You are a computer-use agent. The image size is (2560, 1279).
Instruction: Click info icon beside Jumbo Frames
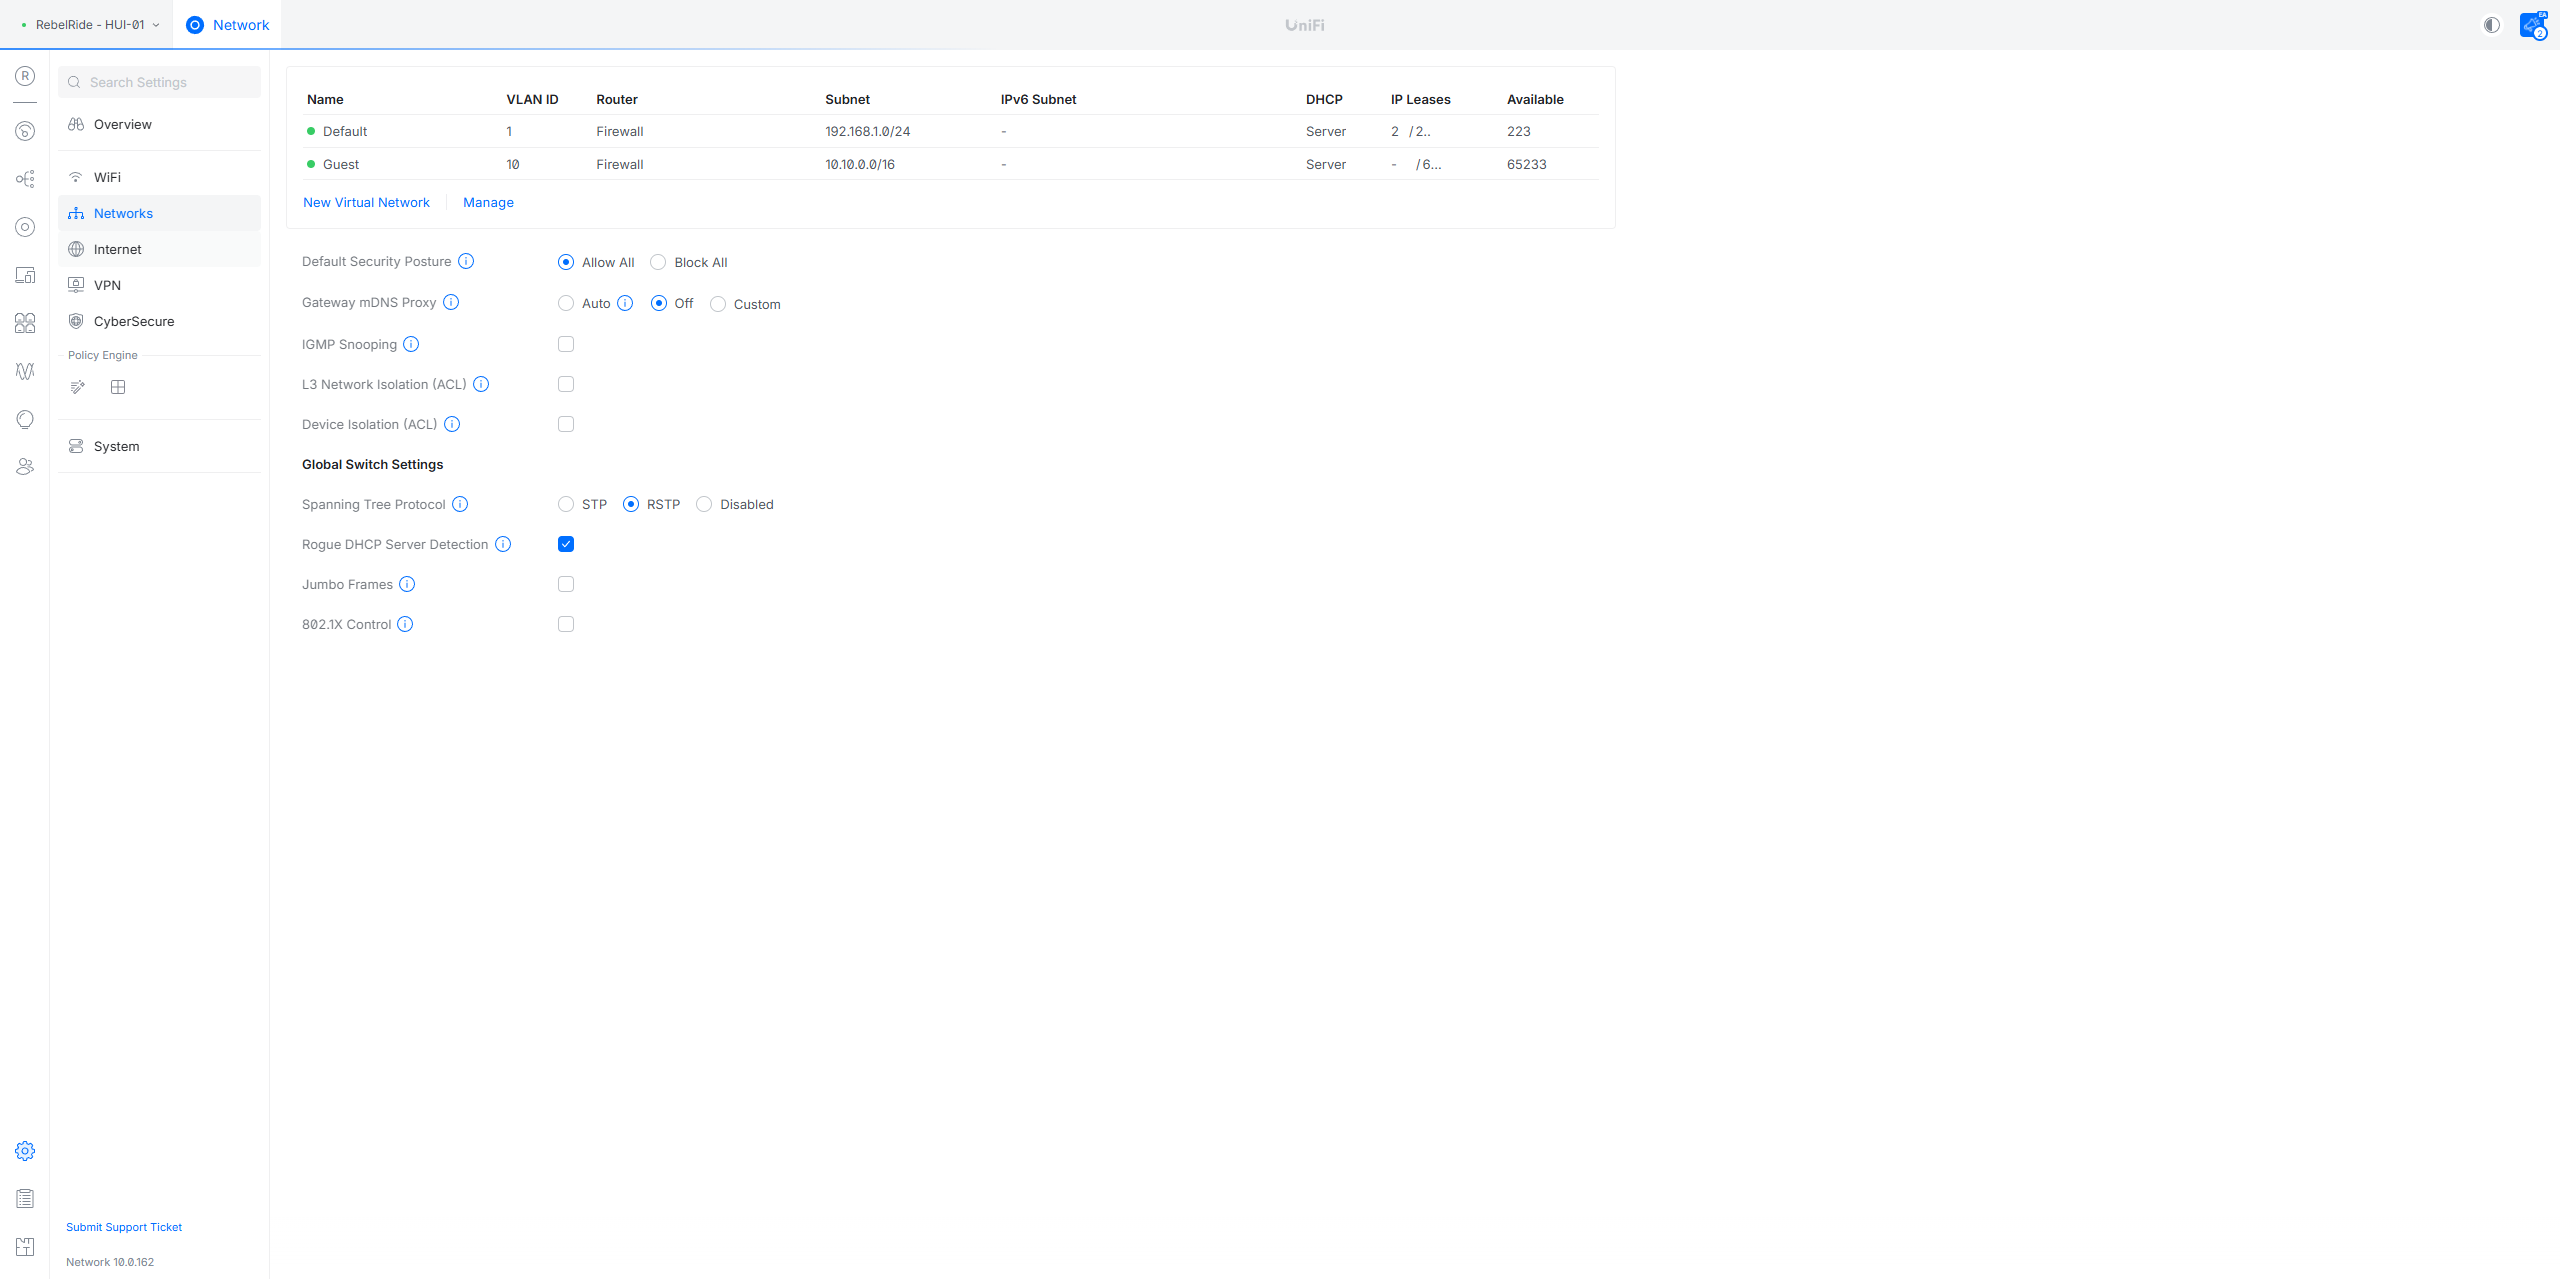point(407,584)
